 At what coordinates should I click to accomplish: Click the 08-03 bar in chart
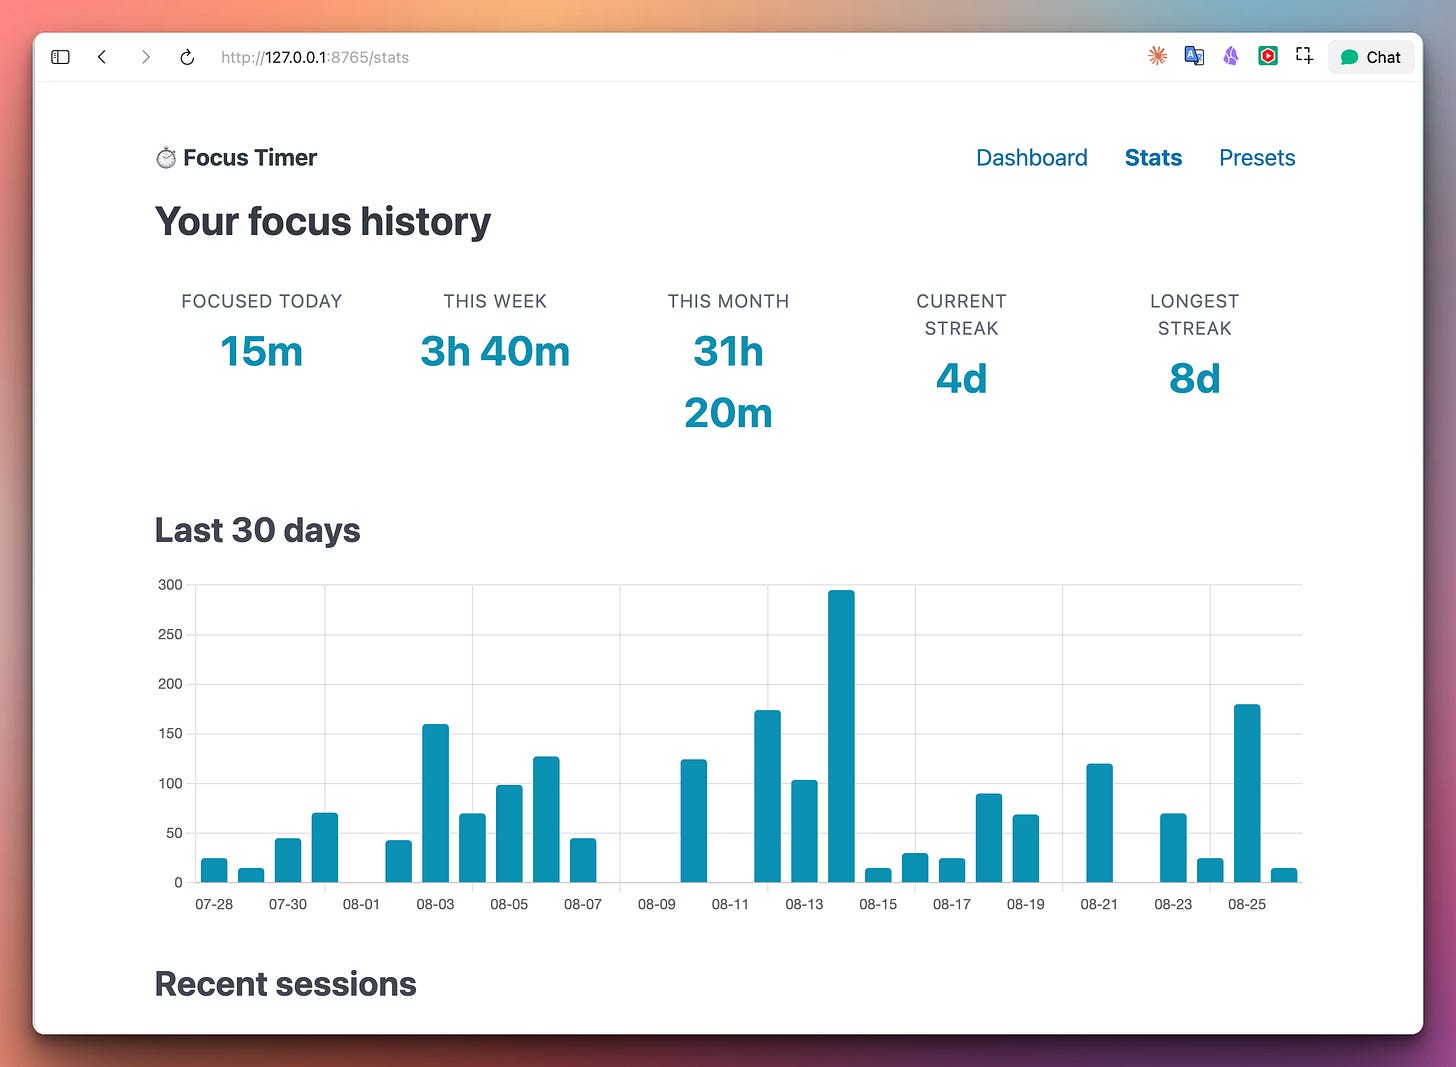point(435,803)
